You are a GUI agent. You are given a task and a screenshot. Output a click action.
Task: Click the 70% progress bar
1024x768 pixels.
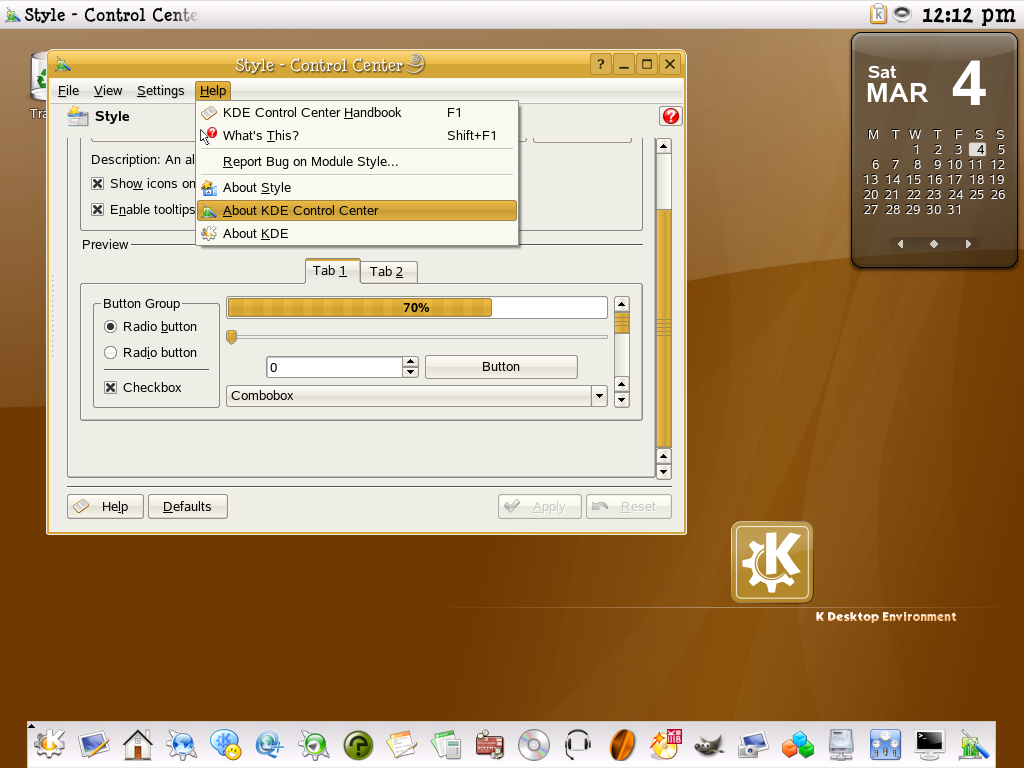(x=417, y=308)
